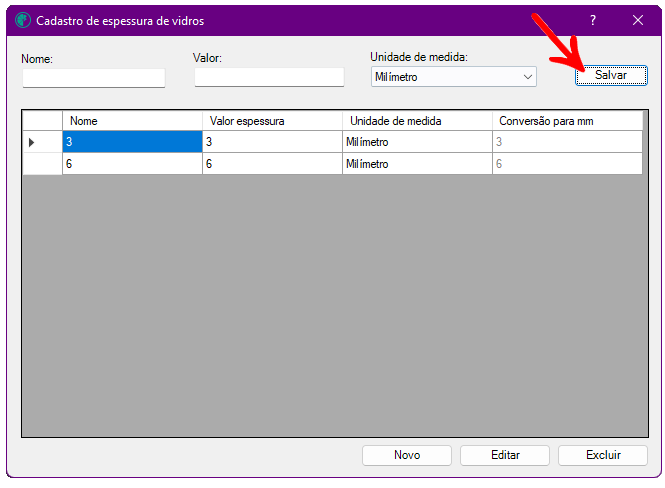Viewport: 665px width, 488px height.
Task: Click the table's top-left select-all corner
Action: [x=42, y=121]
